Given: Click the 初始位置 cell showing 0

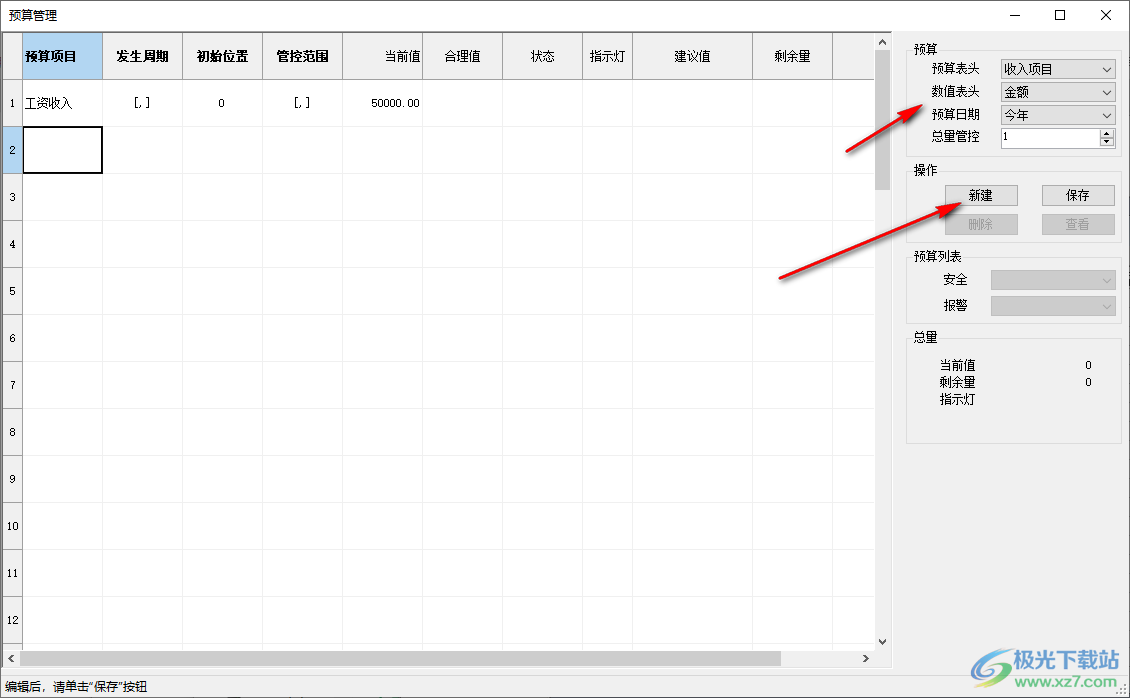Looking at the screenshot, I should [223, 103].
